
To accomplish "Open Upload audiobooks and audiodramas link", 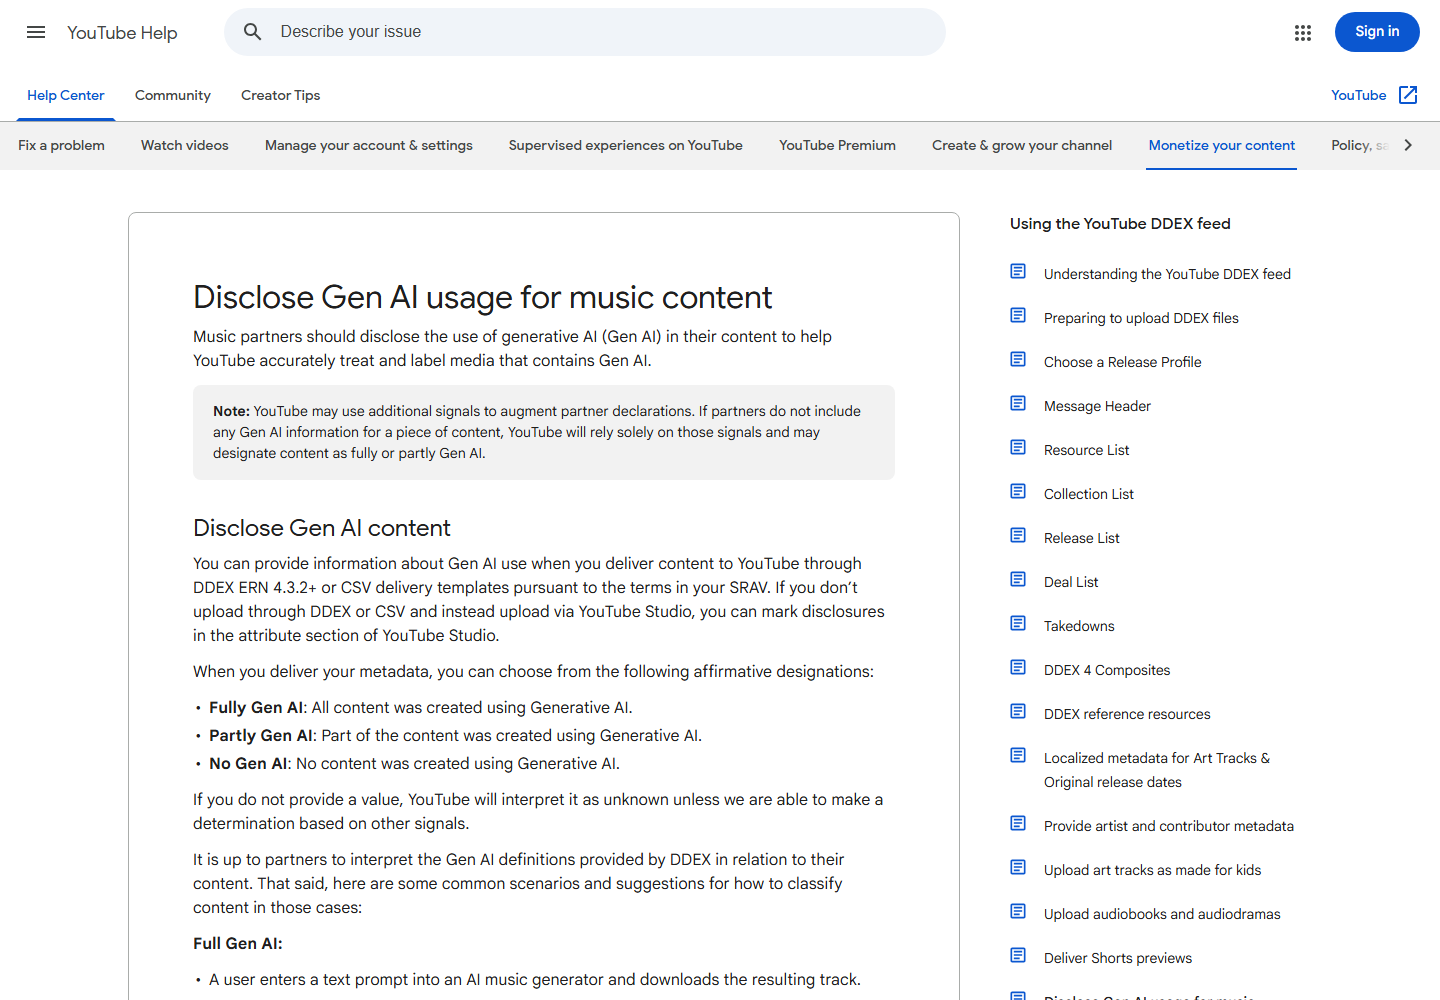I will pos(1162,914).
